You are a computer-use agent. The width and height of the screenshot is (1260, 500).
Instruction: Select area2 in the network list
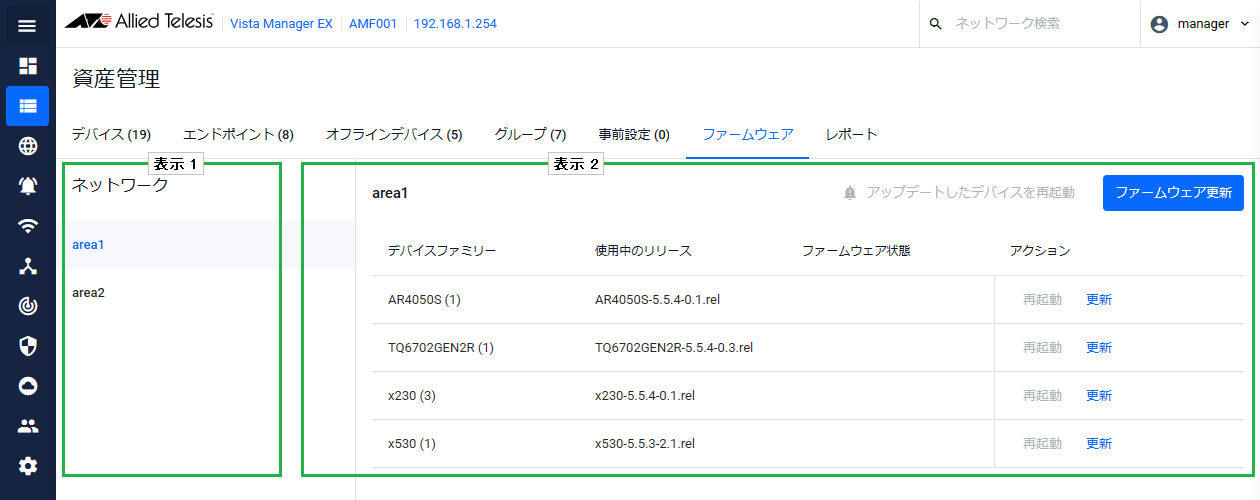88,293
